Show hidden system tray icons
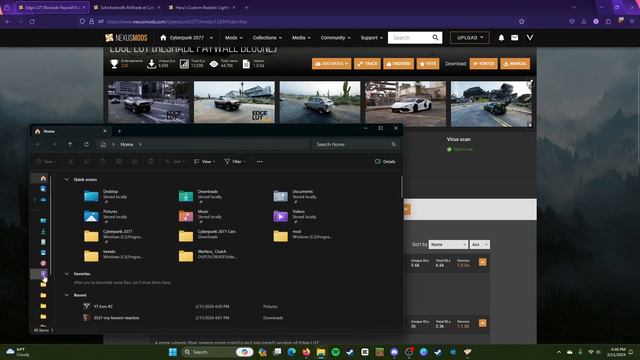 click(559, 352)
